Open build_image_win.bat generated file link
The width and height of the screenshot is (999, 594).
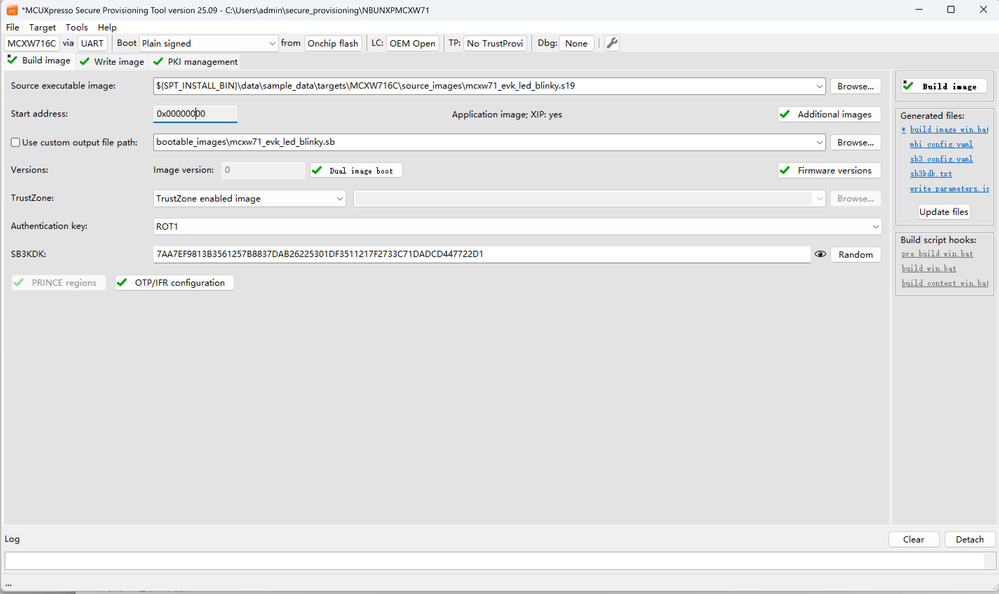pyautogui.click(x=949, y=129)
